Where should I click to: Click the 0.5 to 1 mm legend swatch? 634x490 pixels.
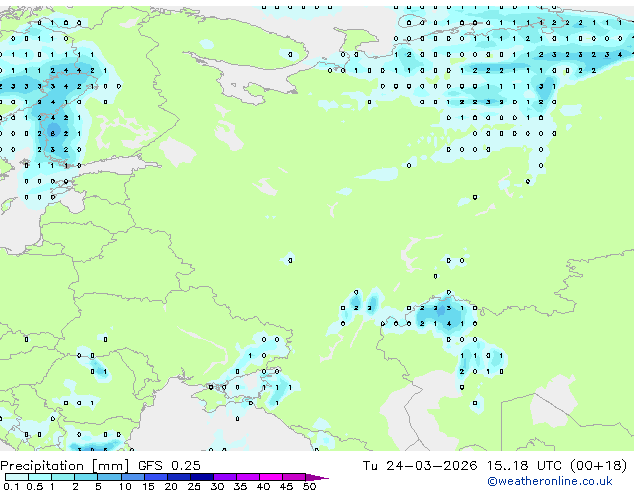pos(40,477)
